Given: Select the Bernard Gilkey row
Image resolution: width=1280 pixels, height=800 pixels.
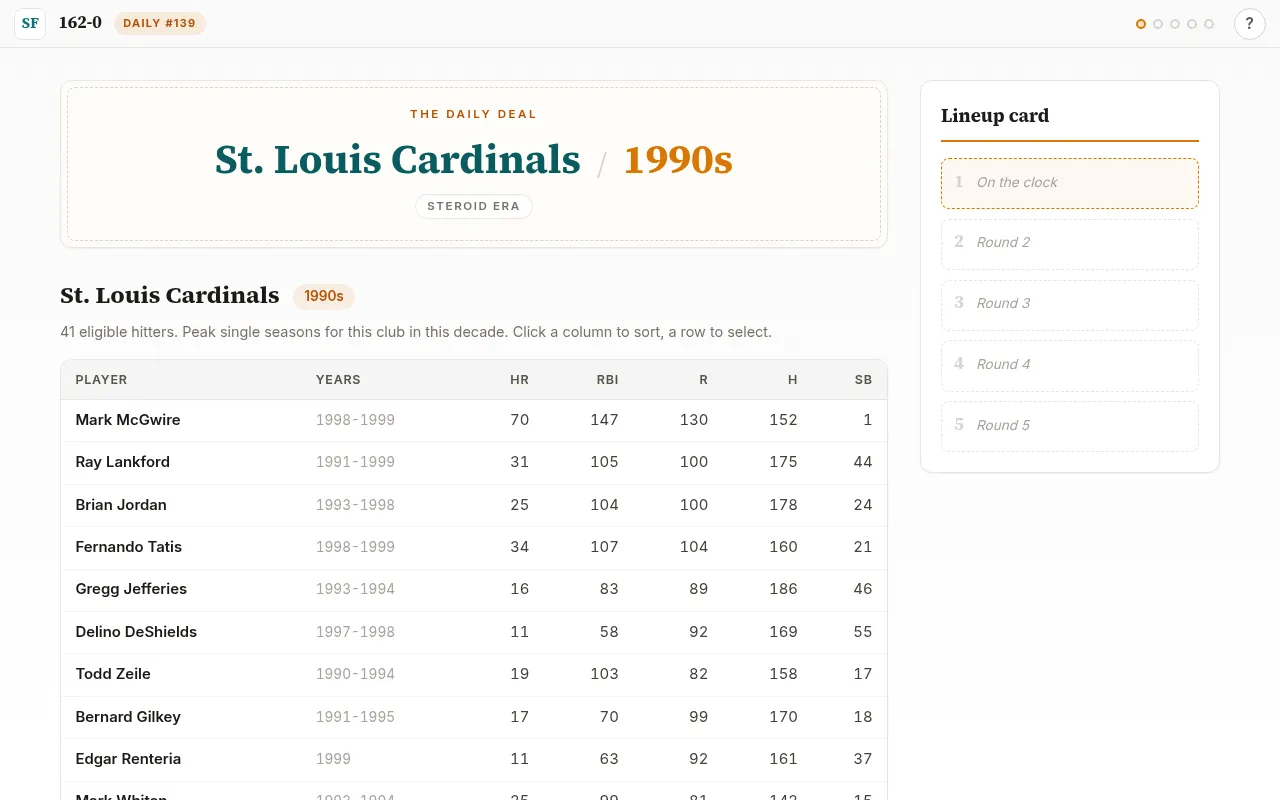Looking at the screenshot, I should click(x=474, y=717).
